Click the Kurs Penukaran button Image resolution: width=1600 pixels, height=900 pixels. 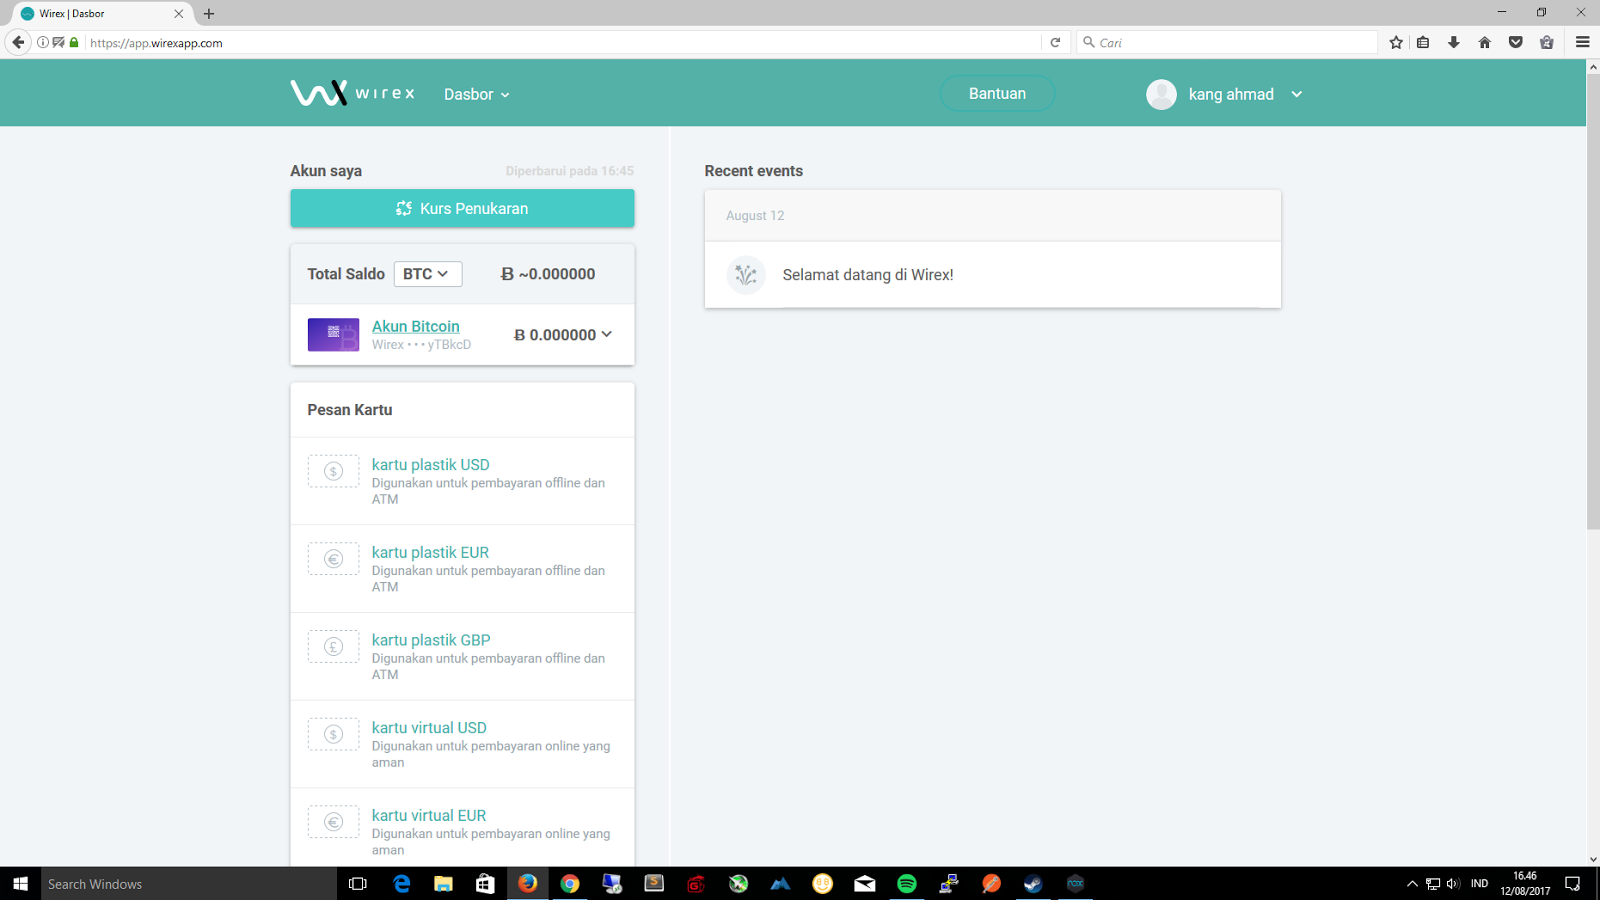tap(462, 208)
